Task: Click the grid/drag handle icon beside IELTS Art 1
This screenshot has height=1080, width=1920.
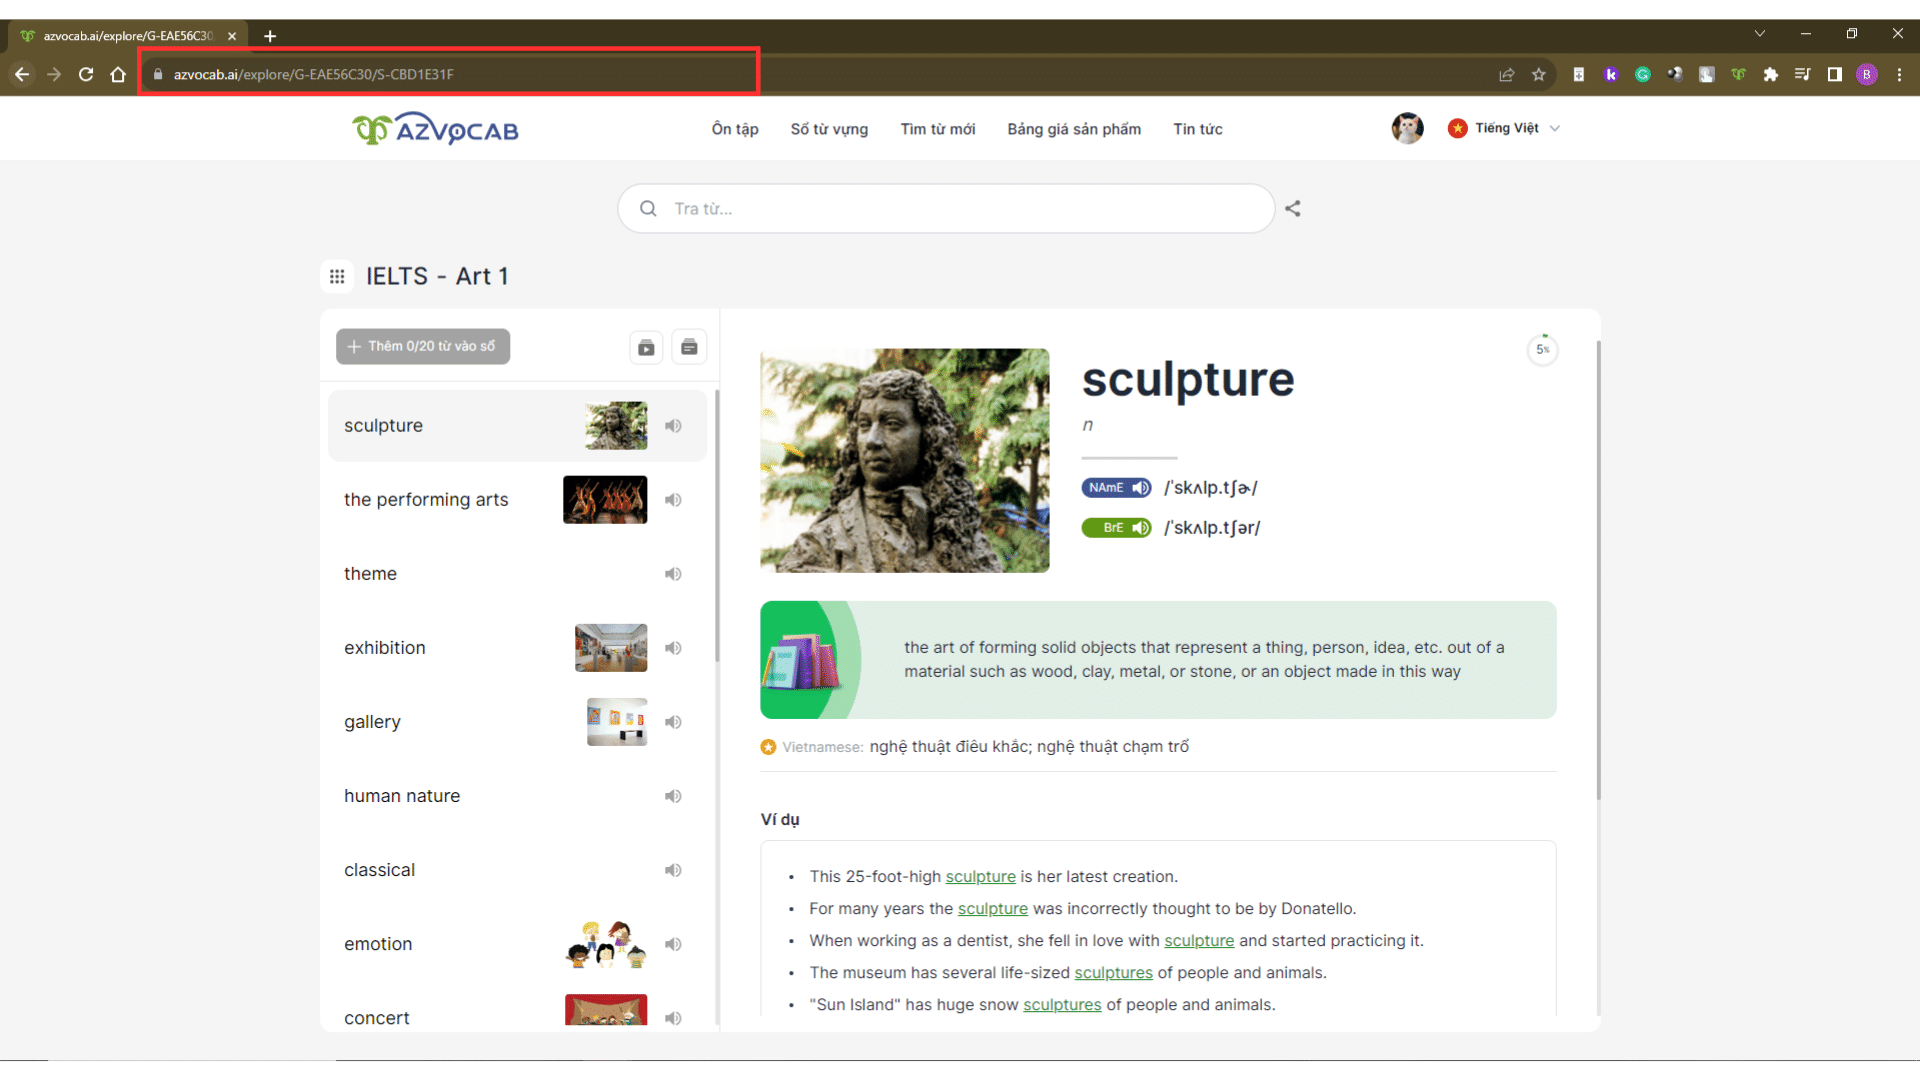Action: tap(338, 276)
